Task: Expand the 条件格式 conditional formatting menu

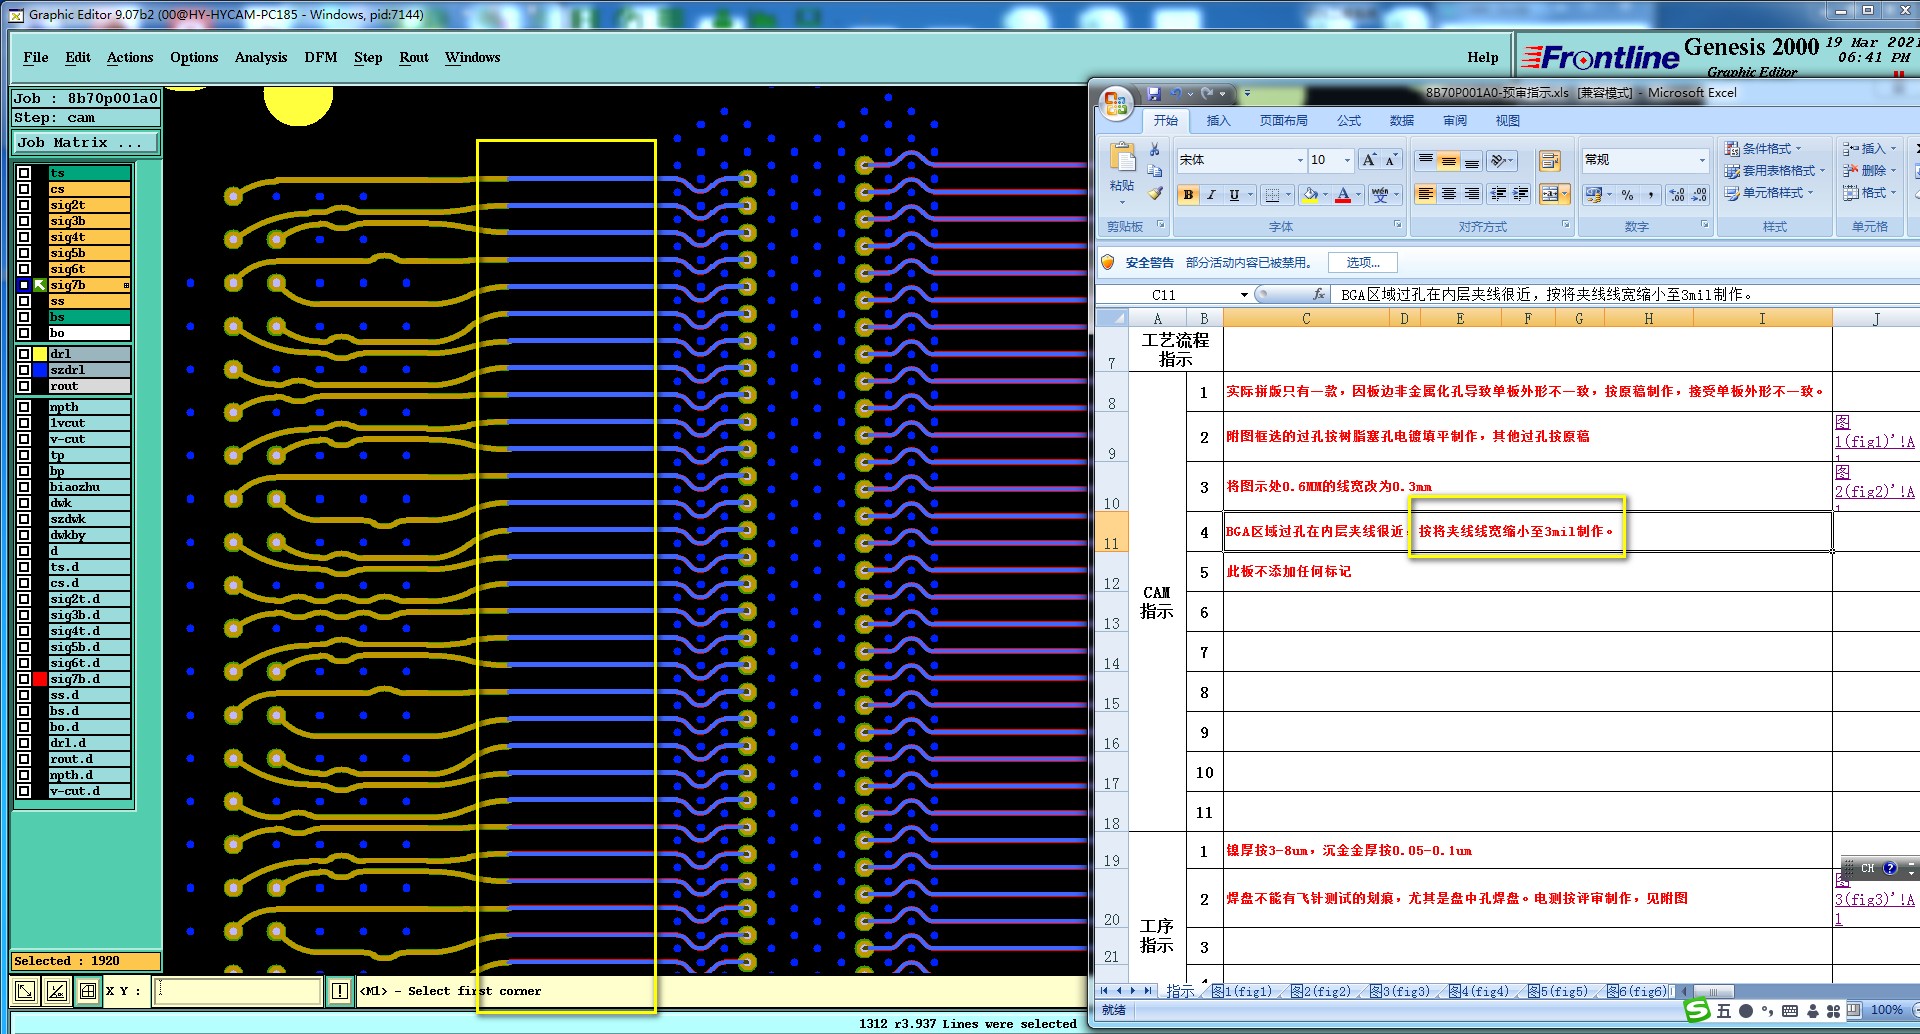Action: [x=1766, y=149]
